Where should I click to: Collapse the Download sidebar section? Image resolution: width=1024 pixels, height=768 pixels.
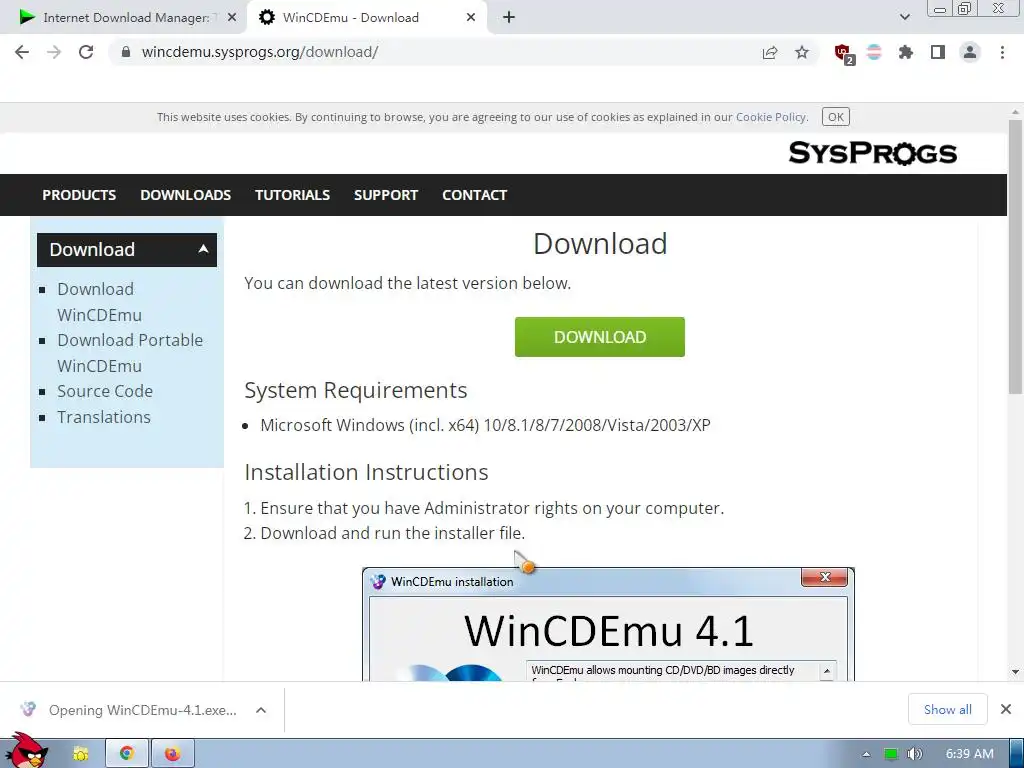point(127,249)
